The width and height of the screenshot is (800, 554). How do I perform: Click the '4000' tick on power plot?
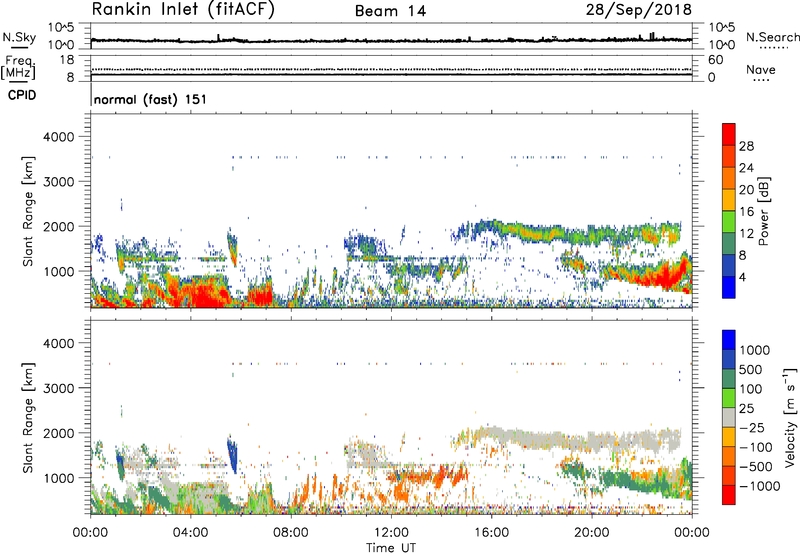(x=59, y=137)
